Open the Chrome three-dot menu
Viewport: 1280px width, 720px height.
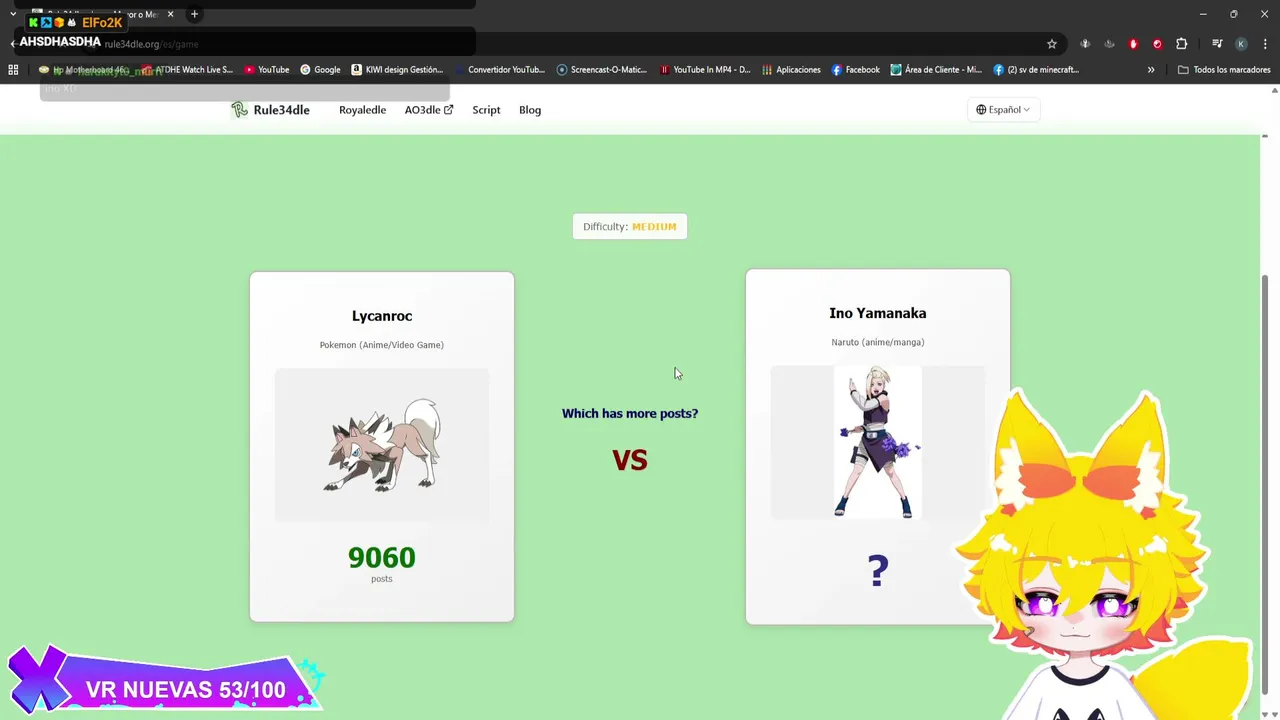coord(1265,44)
